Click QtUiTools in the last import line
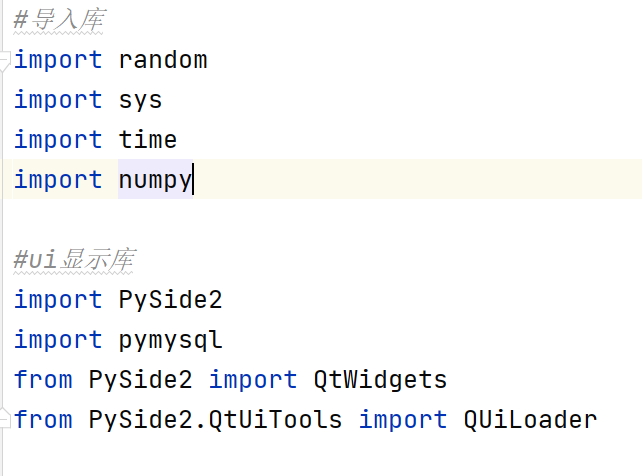This screenshot has height=476, width=642. tap(275, 420)
